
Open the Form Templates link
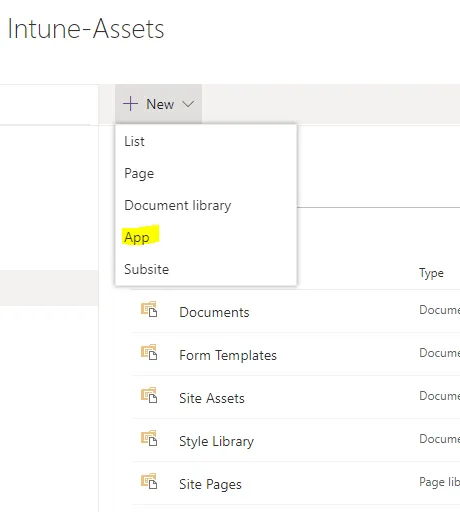228,355
